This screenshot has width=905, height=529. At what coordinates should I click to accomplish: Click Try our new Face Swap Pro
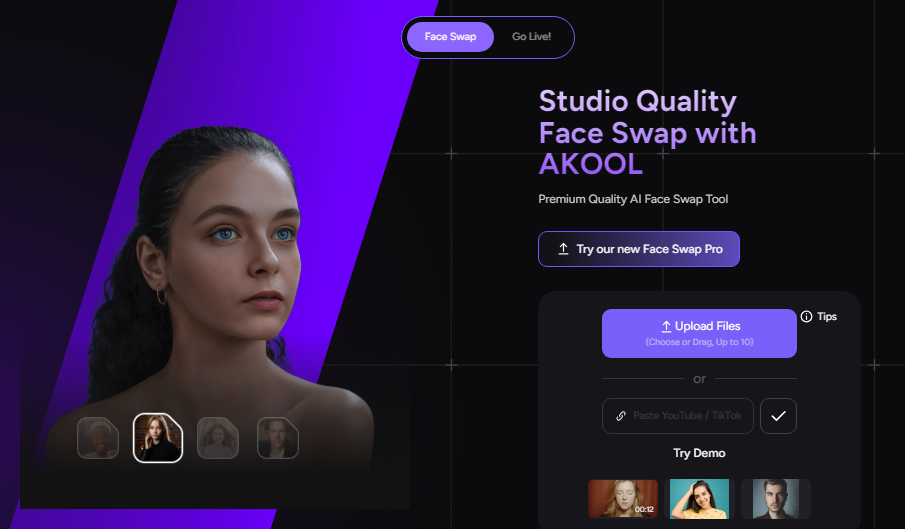[x=639, y=249]
